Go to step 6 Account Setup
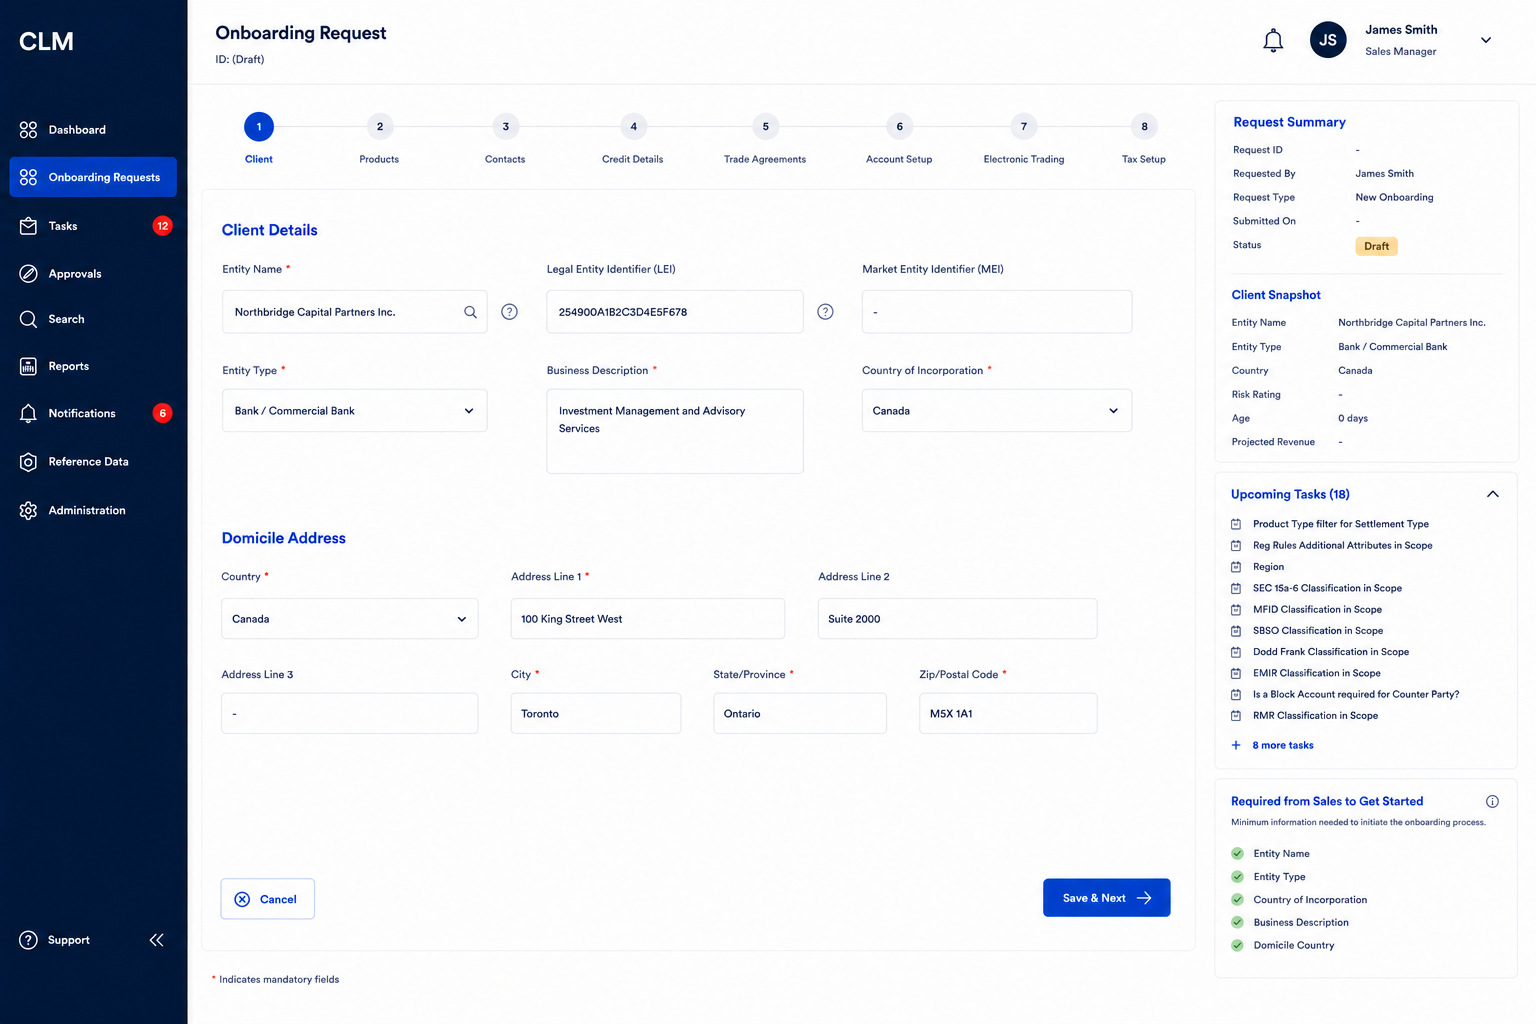The image size is (1536, 1024). point(899,127)
